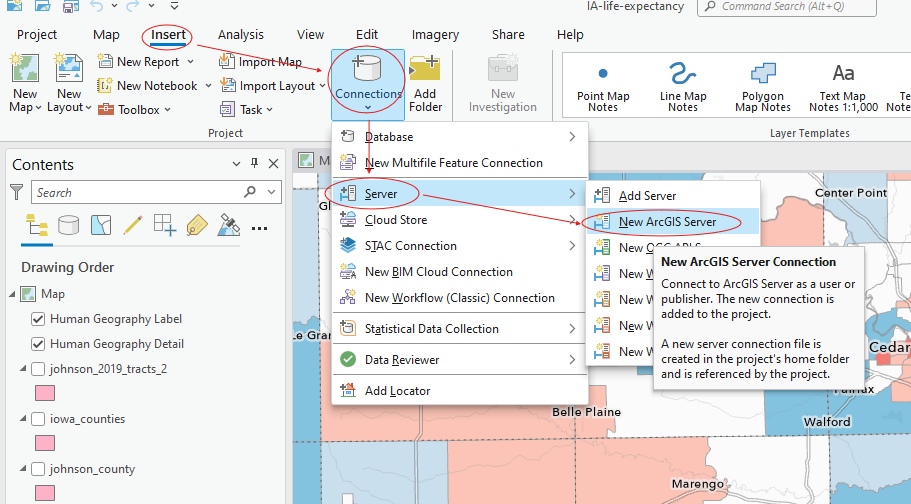Switch to List By Perspective Imagery
Viewport: 911px width, 504px height.
[229, 225]
